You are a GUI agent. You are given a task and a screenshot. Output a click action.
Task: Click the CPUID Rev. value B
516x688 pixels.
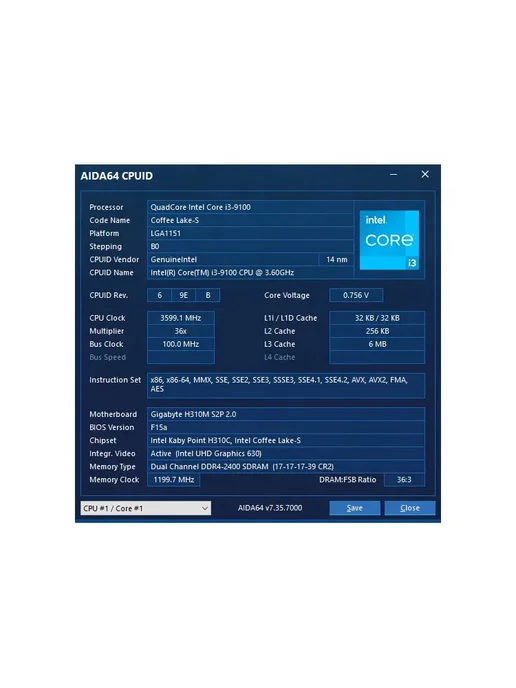point(208,295)
